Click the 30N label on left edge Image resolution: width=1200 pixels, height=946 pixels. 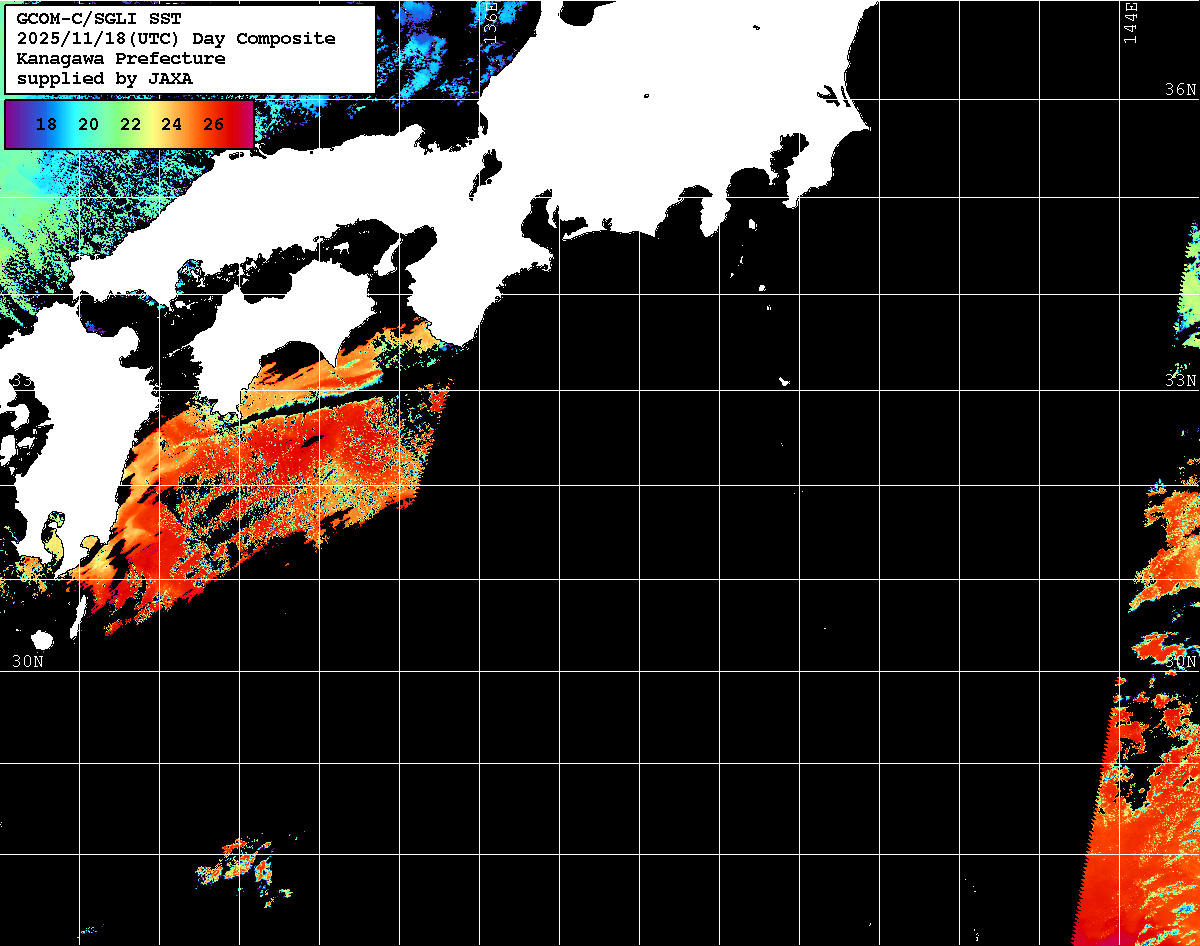[28, 661]
